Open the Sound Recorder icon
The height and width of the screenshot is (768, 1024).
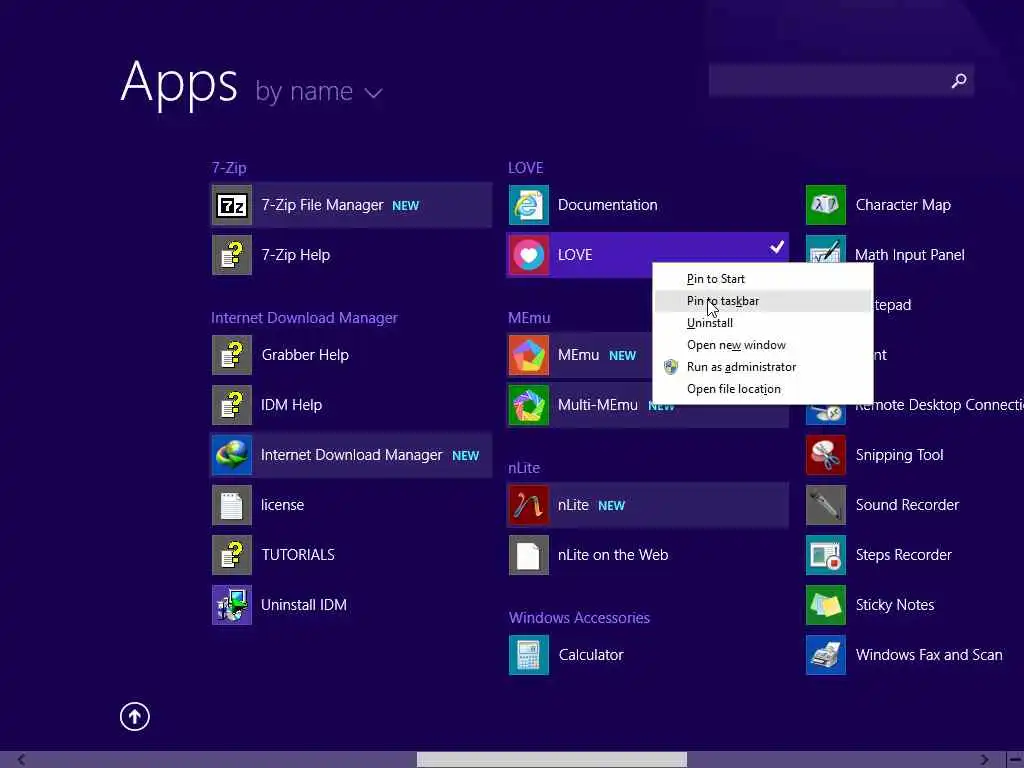[825, 505]
